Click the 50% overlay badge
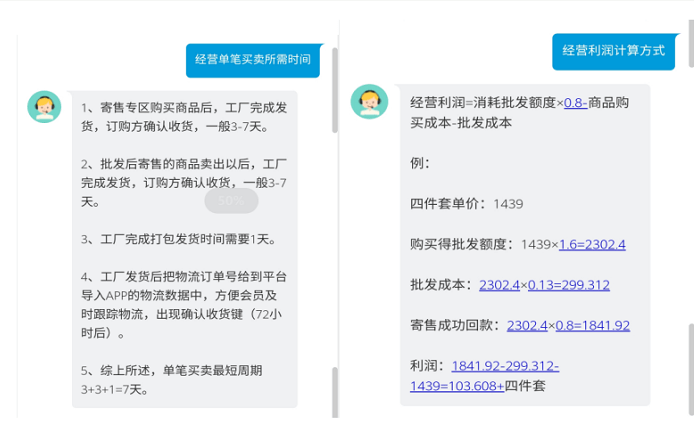694x421 pixels. point(231,200)
